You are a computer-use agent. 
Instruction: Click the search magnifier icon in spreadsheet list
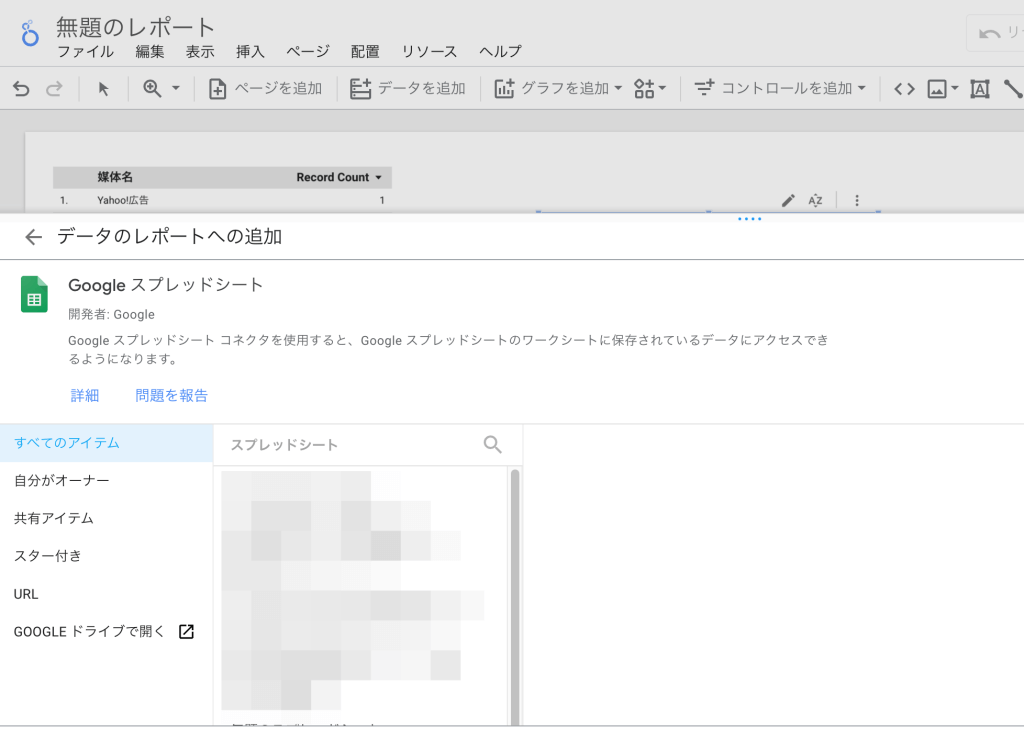pos(492,445)
